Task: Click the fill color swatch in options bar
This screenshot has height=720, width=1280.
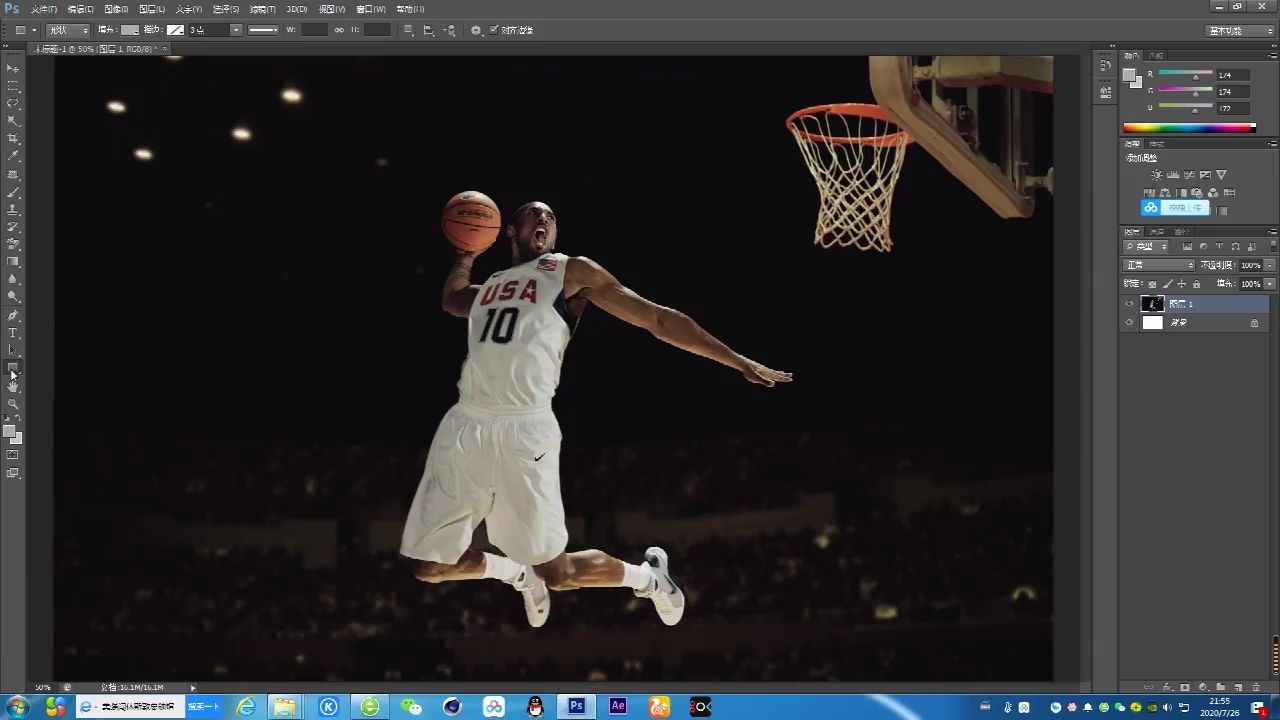Action: coord(130,30)
